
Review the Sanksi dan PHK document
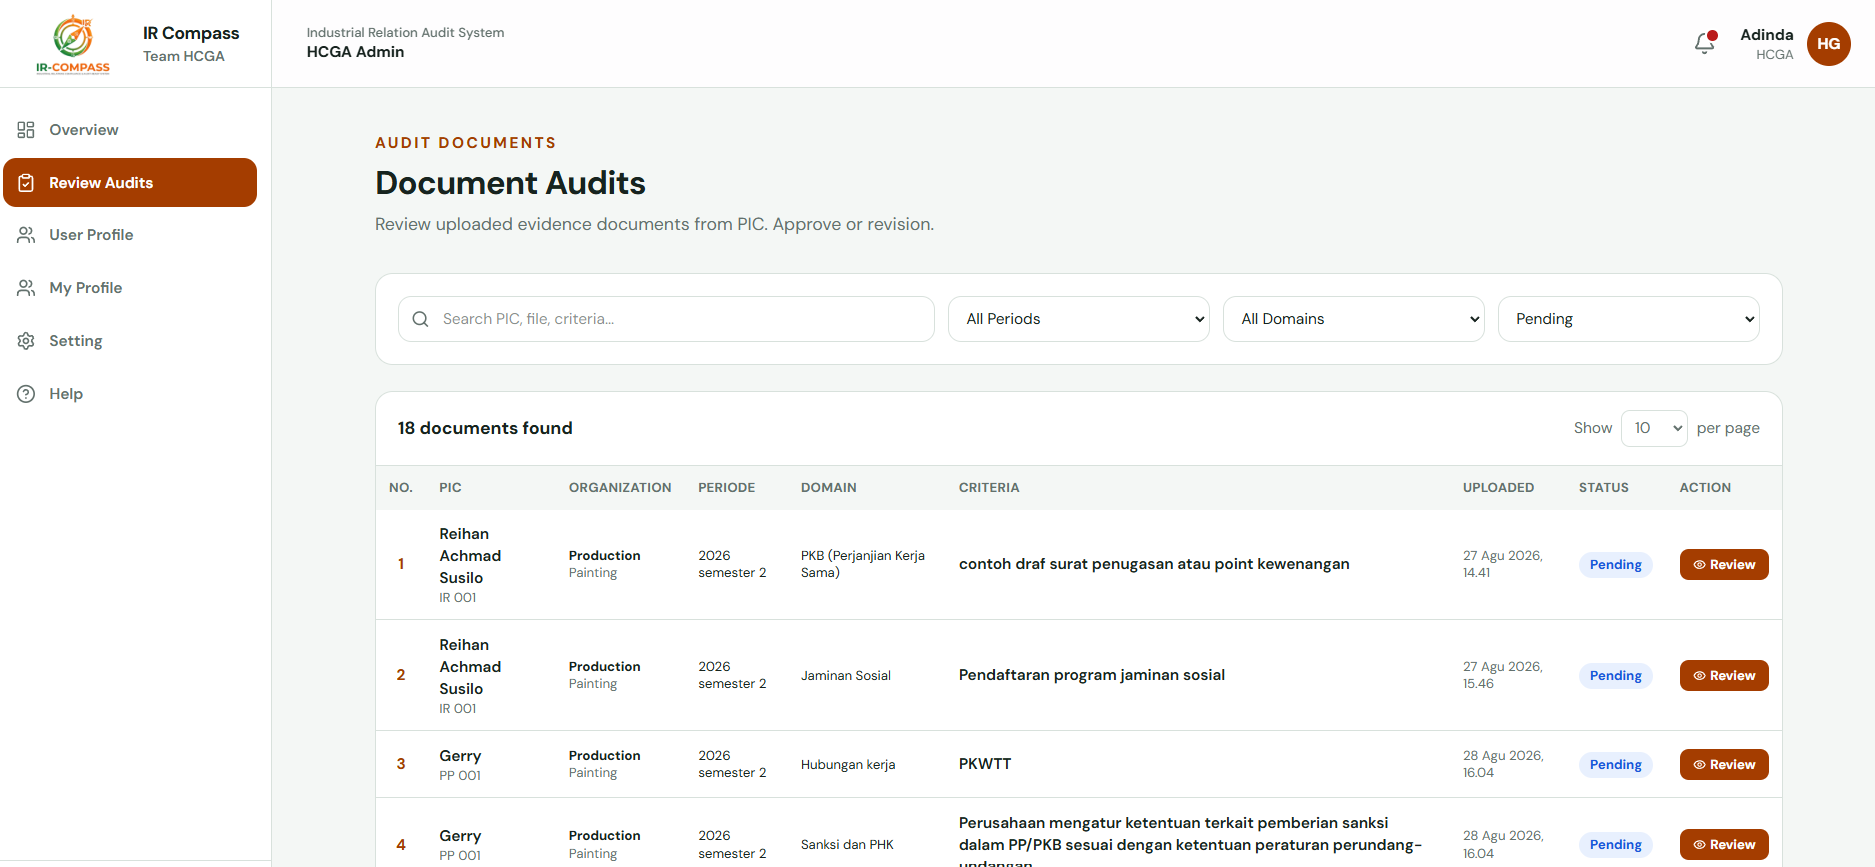(x=1724, y=845)
